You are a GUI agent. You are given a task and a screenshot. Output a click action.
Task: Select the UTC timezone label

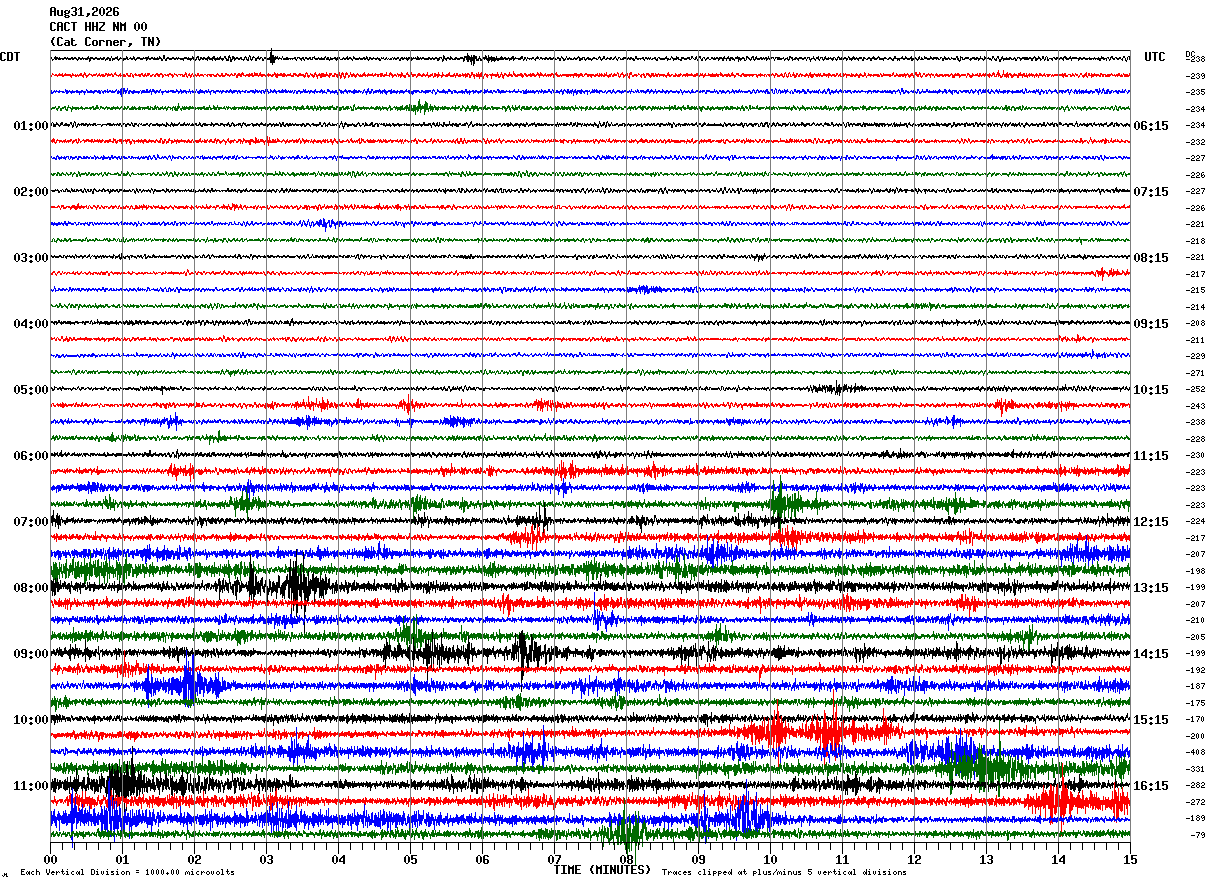(1155, 57)
